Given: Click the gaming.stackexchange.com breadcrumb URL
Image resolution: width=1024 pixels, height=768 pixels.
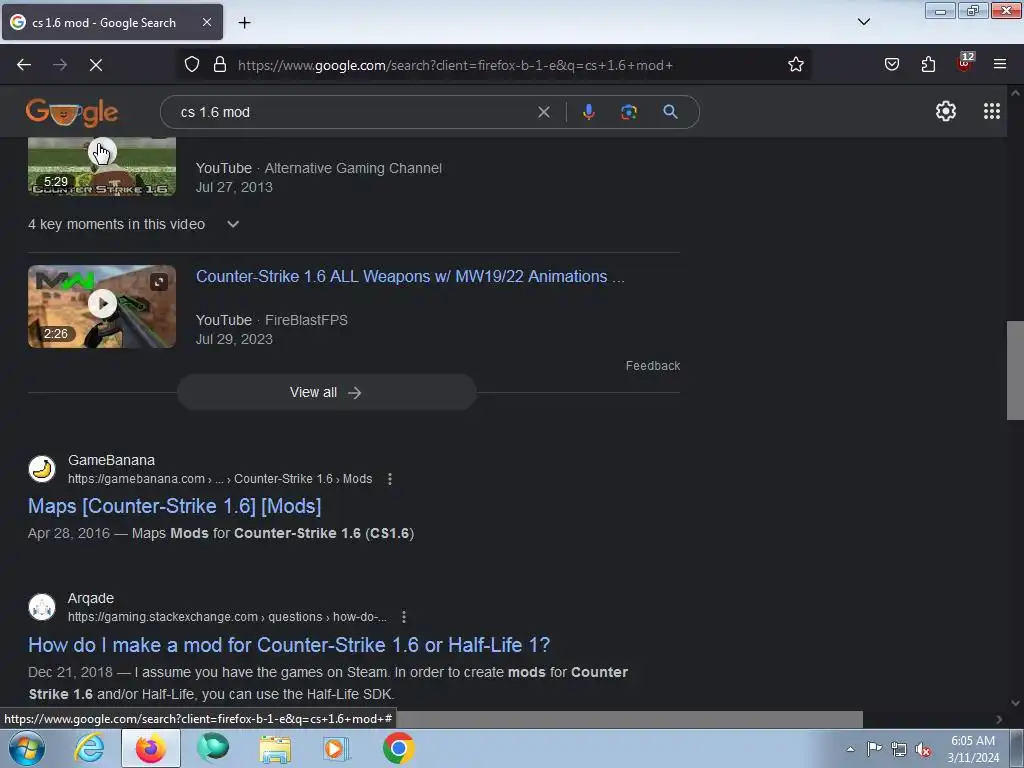Looking at the screenshot, I should (227, 617).
